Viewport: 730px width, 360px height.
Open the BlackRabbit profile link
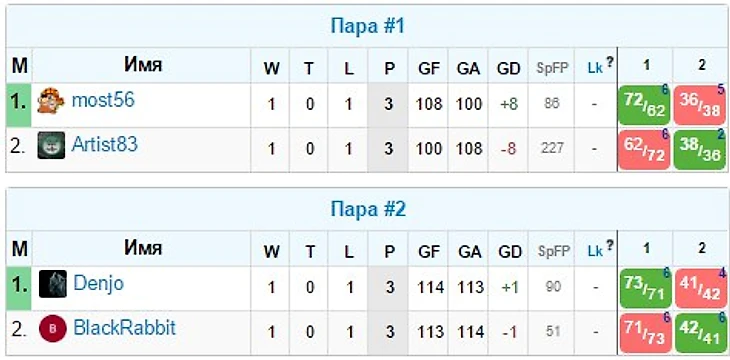pyautogui.click(x=125, y=328)
